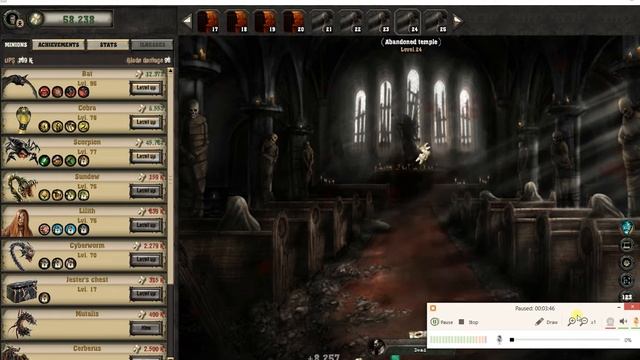Click the recorder microphone volume slider
Screen dimensions: 640x360
[565, 340]
